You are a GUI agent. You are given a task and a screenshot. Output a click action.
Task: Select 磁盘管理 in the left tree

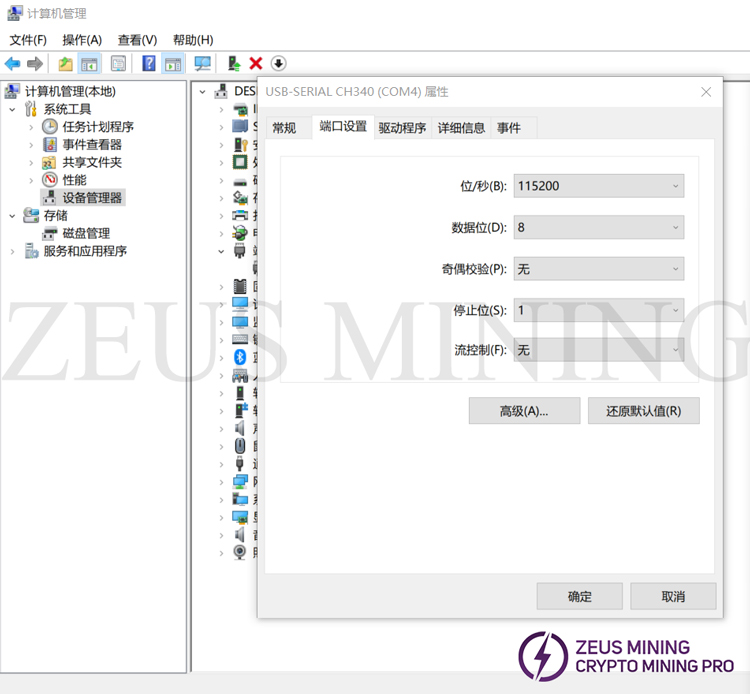tap(86, 233)
